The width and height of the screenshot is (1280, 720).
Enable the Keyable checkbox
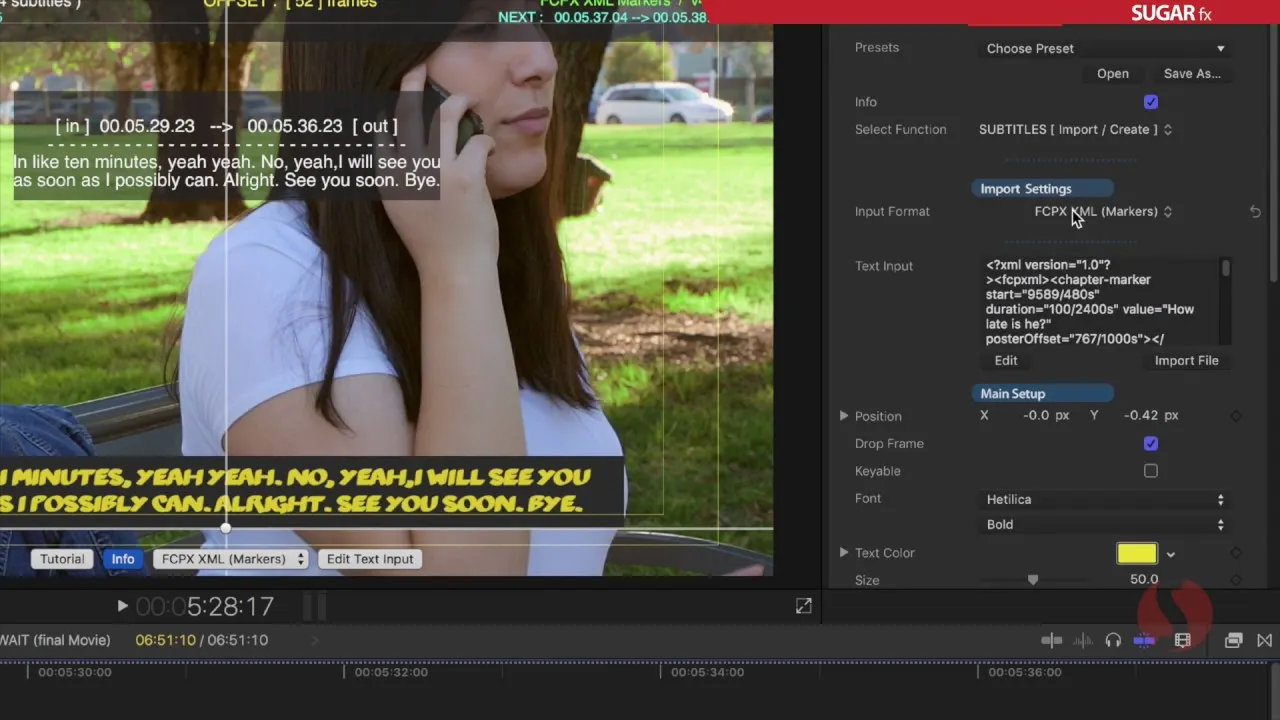coord(1151,471)
